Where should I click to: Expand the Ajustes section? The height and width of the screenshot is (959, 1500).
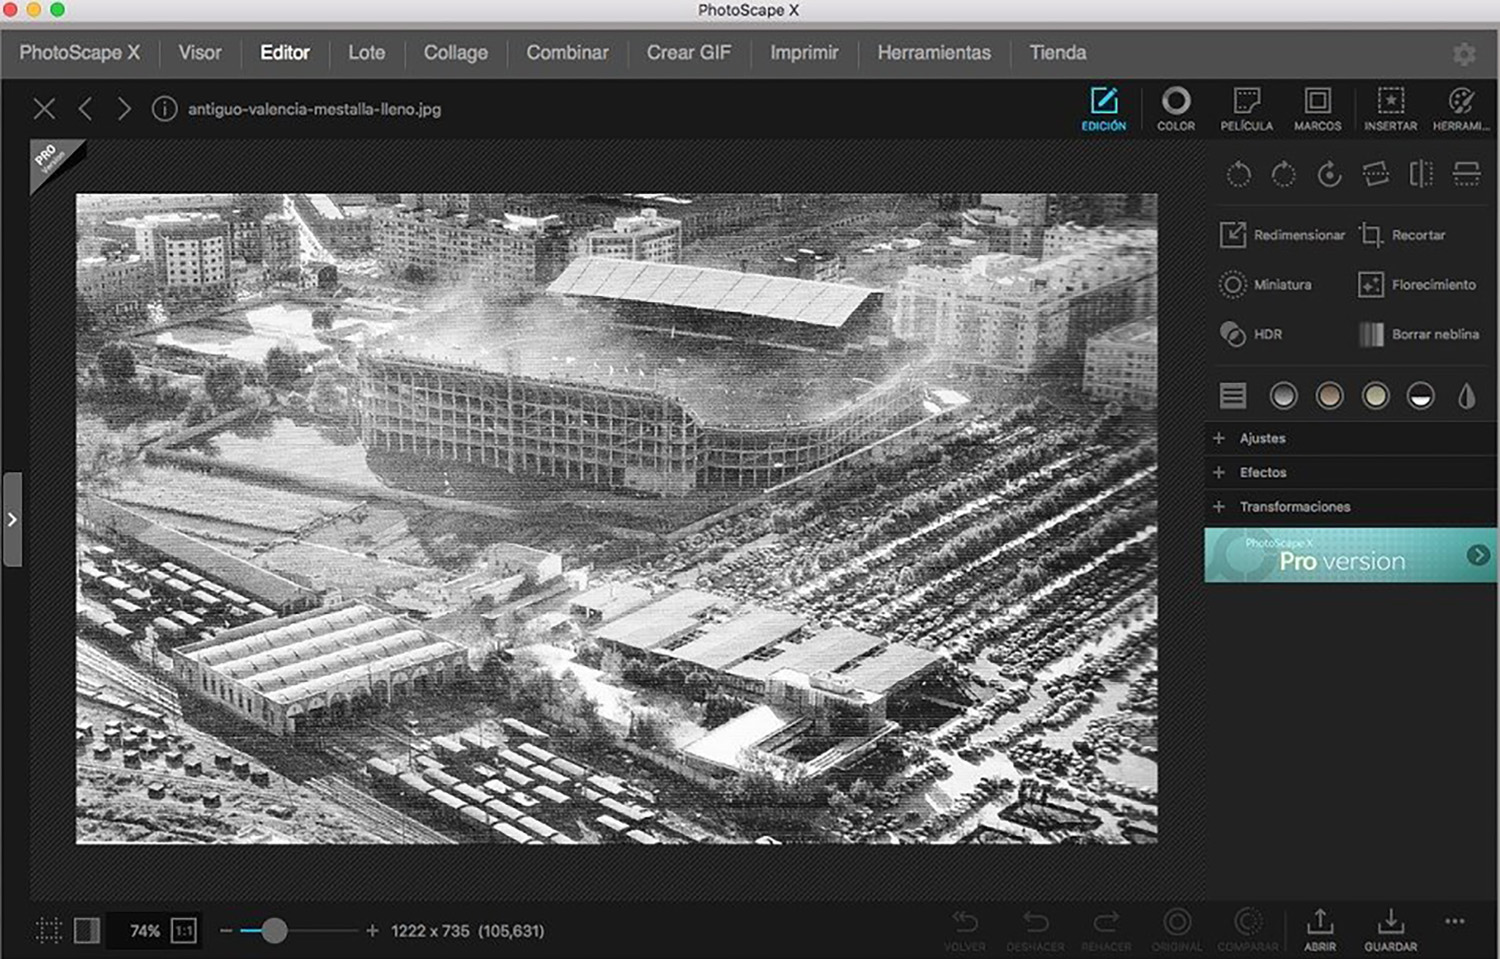pyautogui.click(x=1350, y=438)
